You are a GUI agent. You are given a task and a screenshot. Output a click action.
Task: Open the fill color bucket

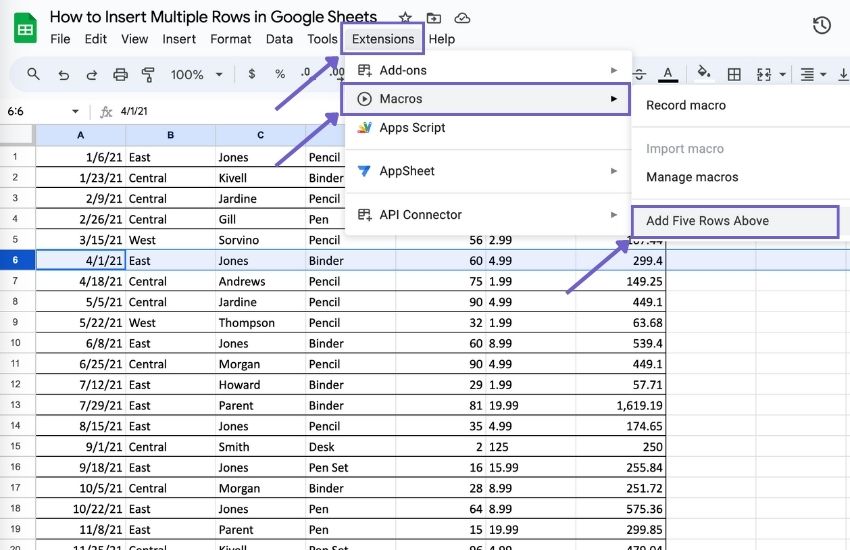tap(704, 73)
